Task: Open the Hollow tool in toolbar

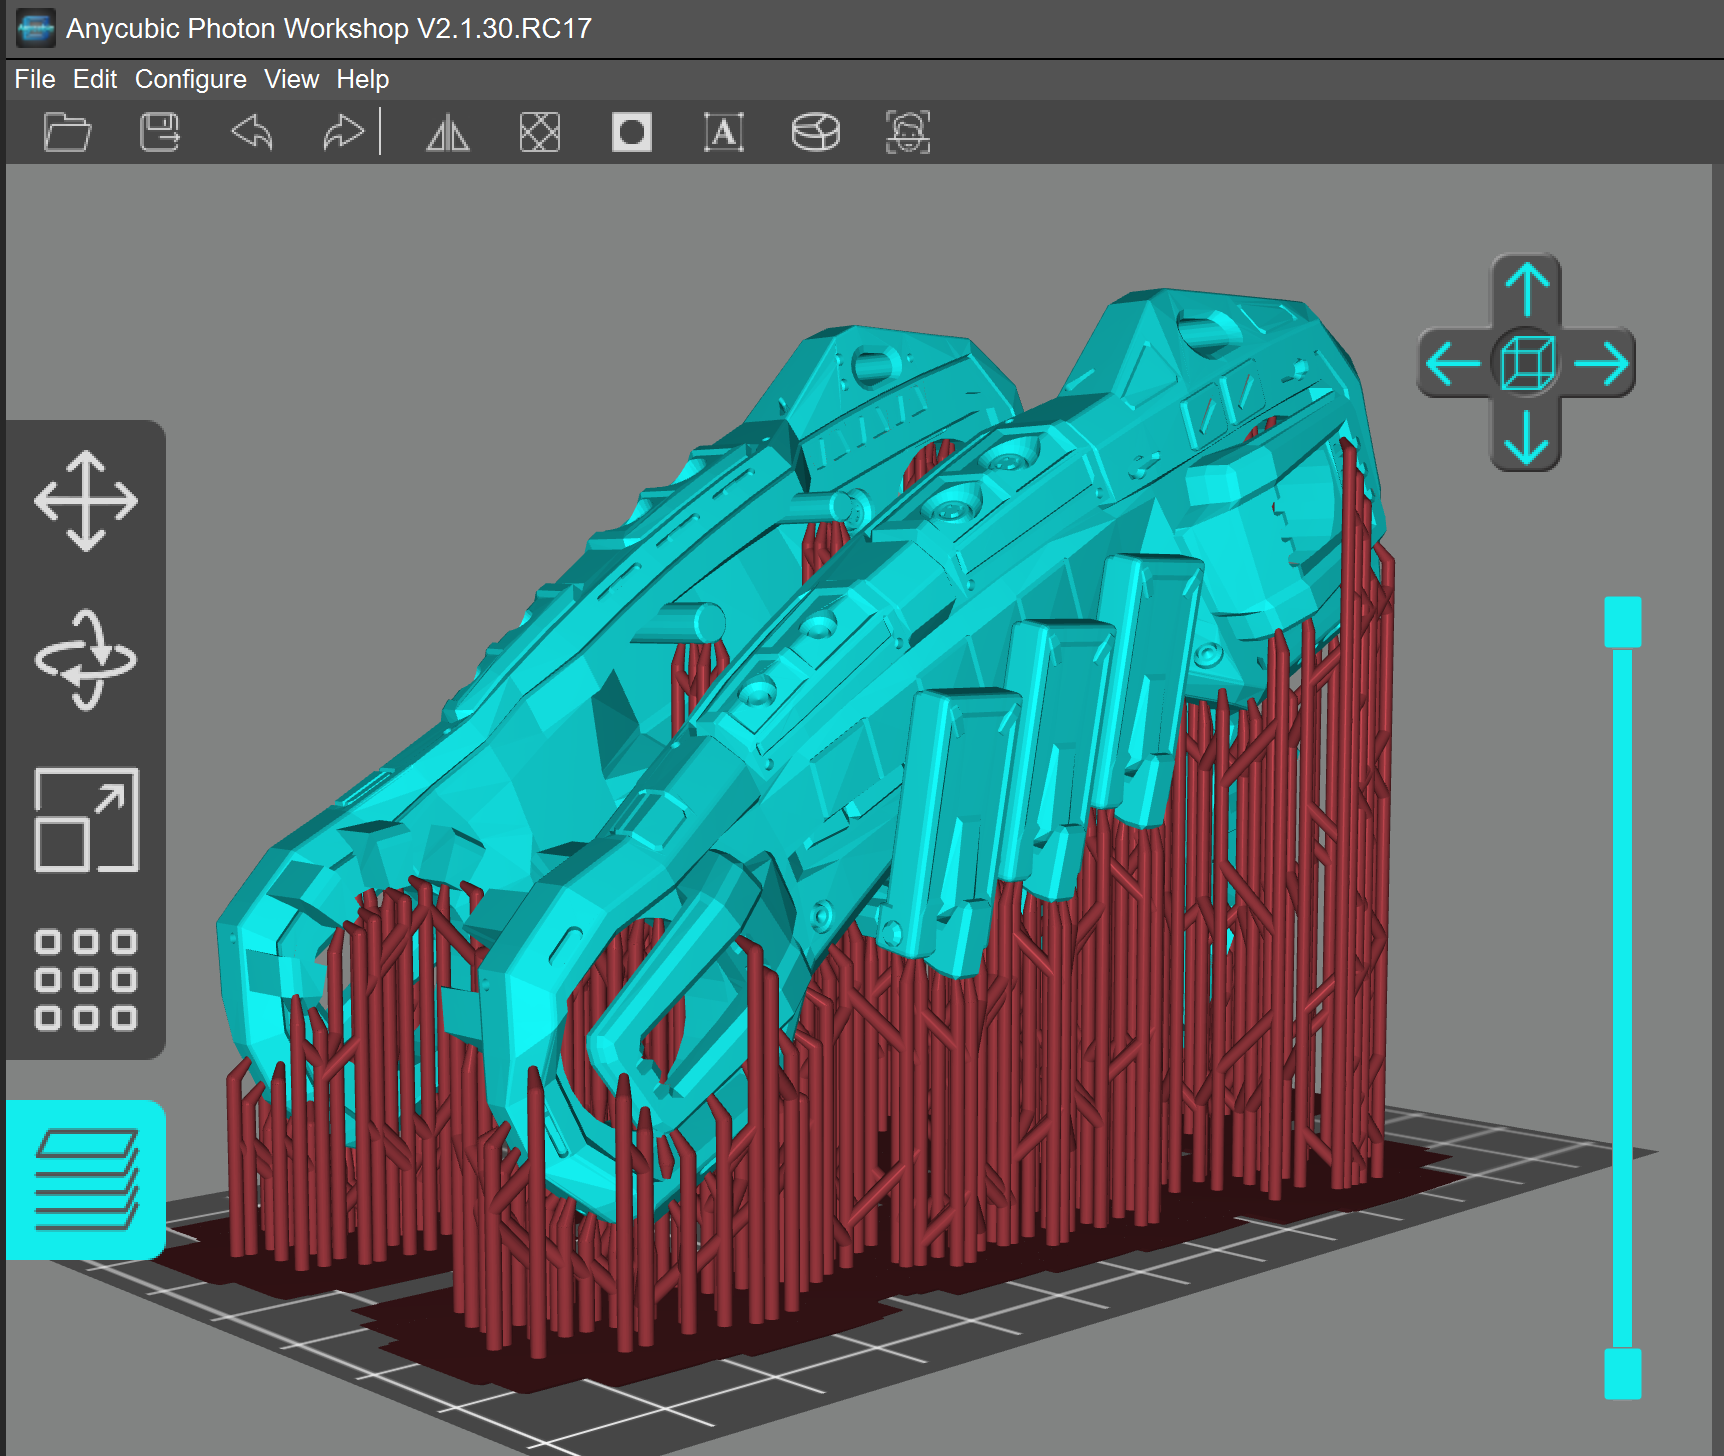Action: click(540, 132)
